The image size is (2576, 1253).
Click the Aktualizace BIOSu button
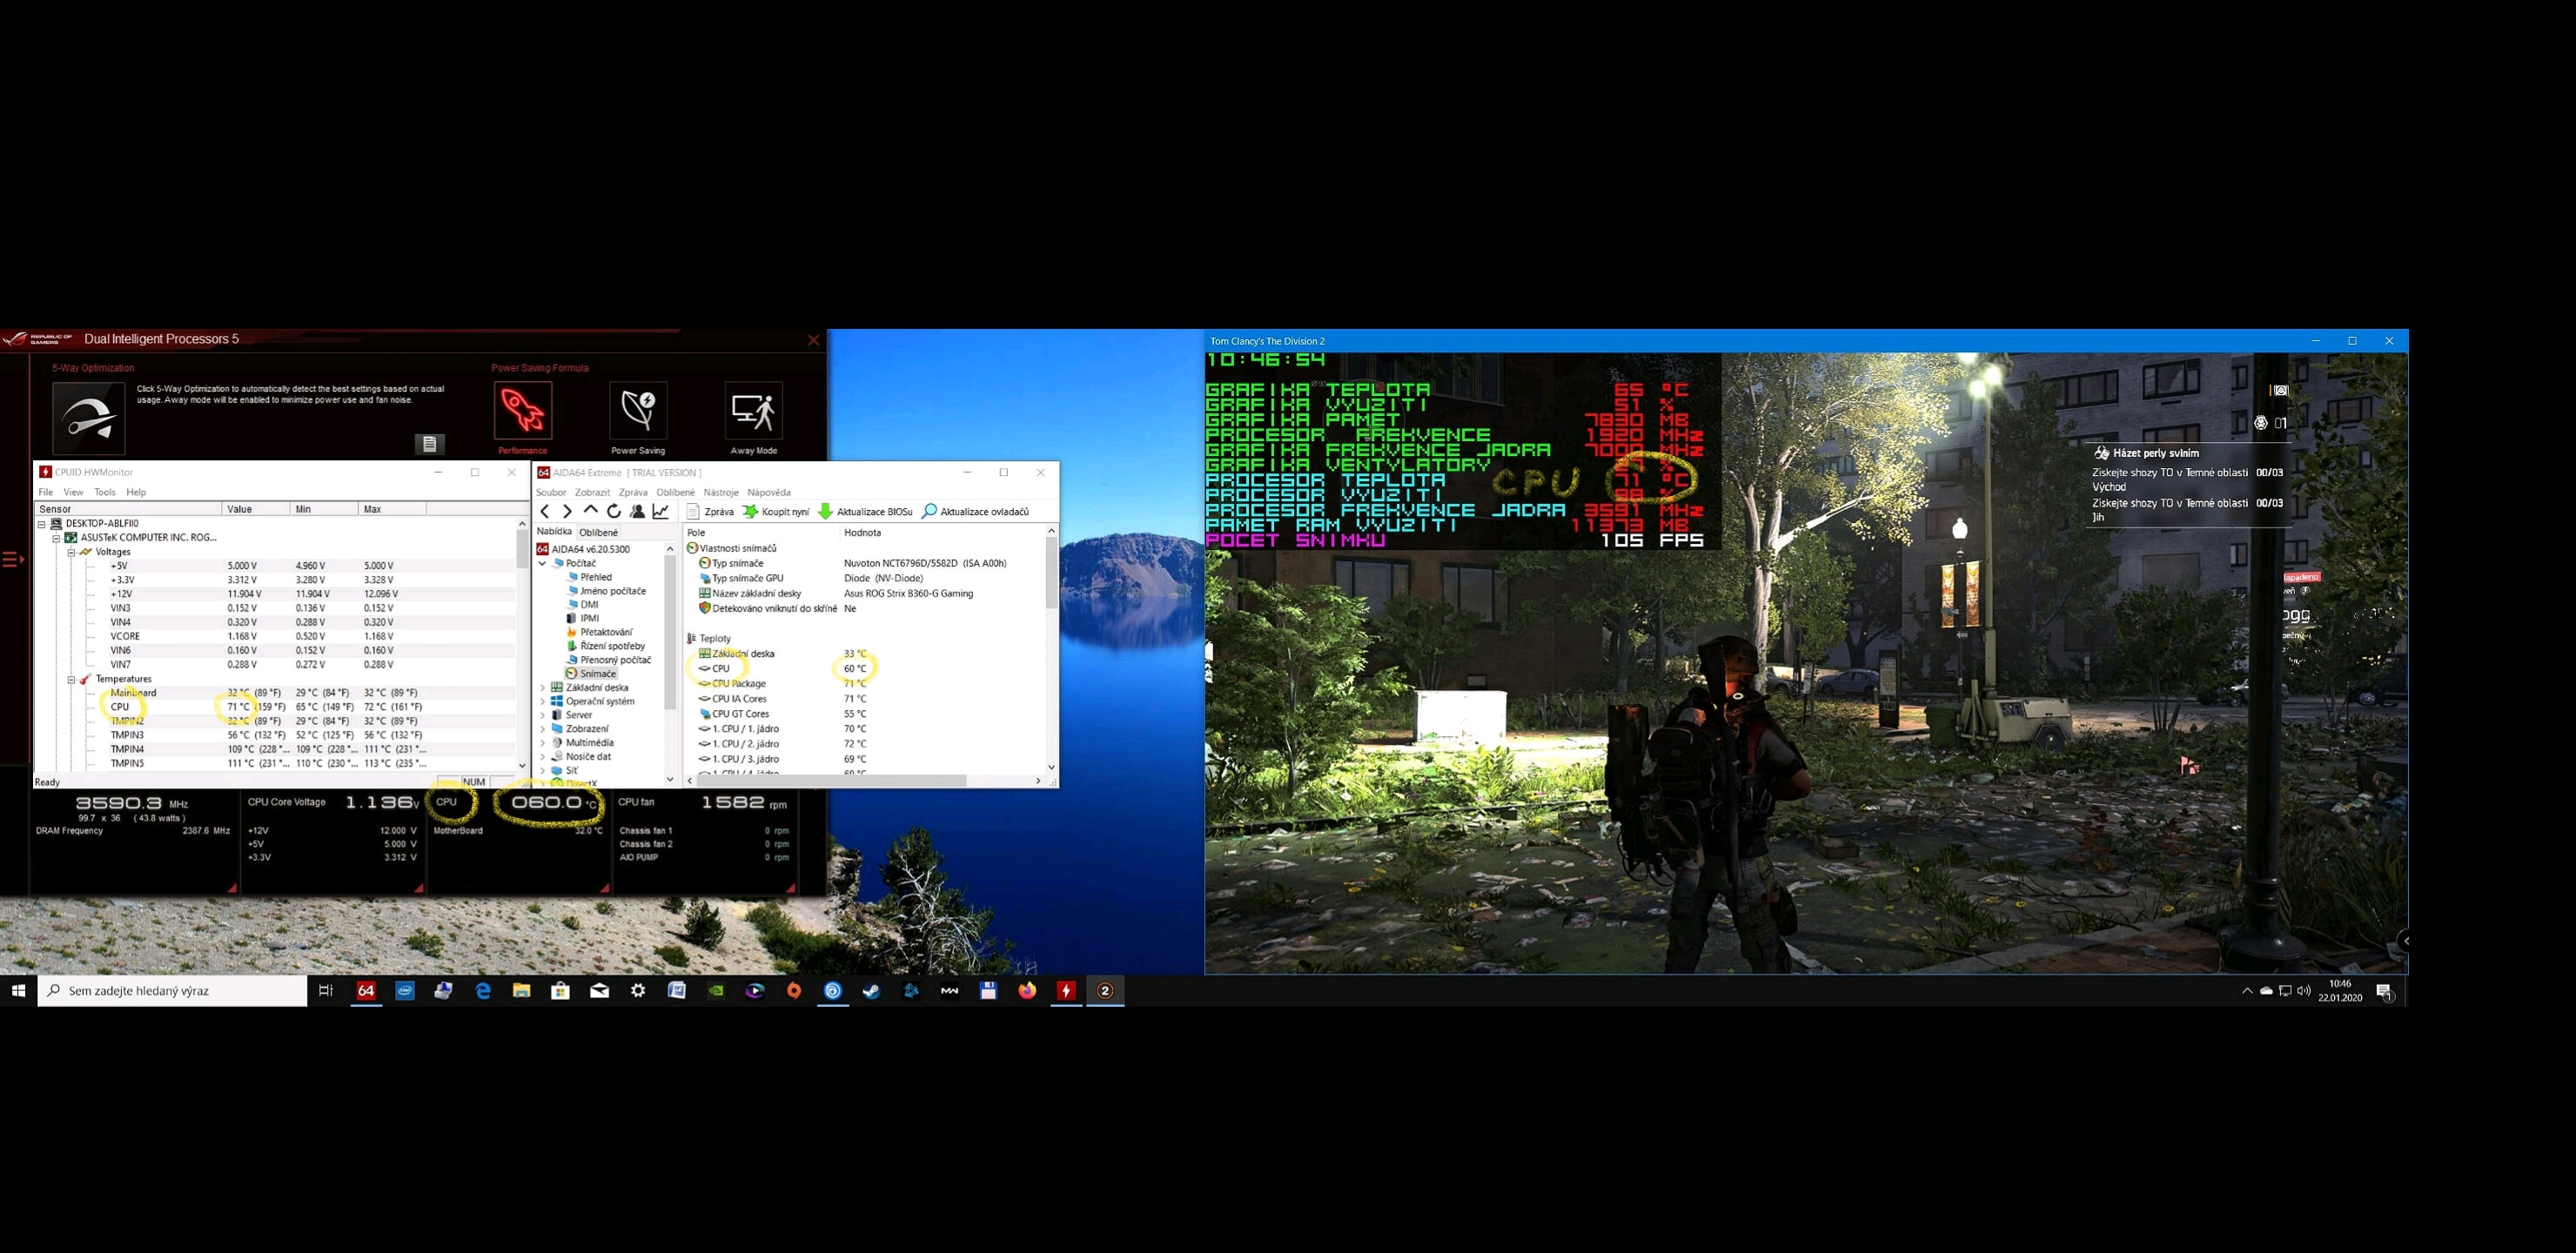[865, 511]
